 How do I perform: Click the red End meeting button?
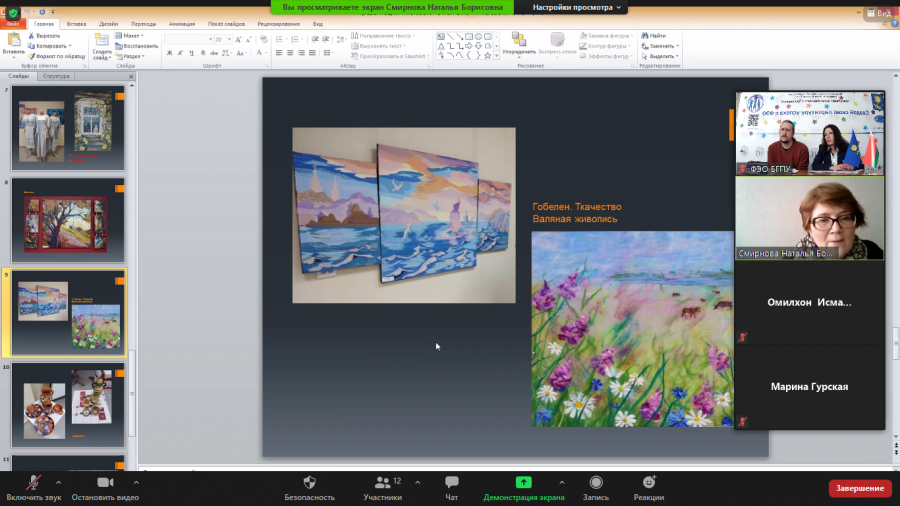point(859,488)
